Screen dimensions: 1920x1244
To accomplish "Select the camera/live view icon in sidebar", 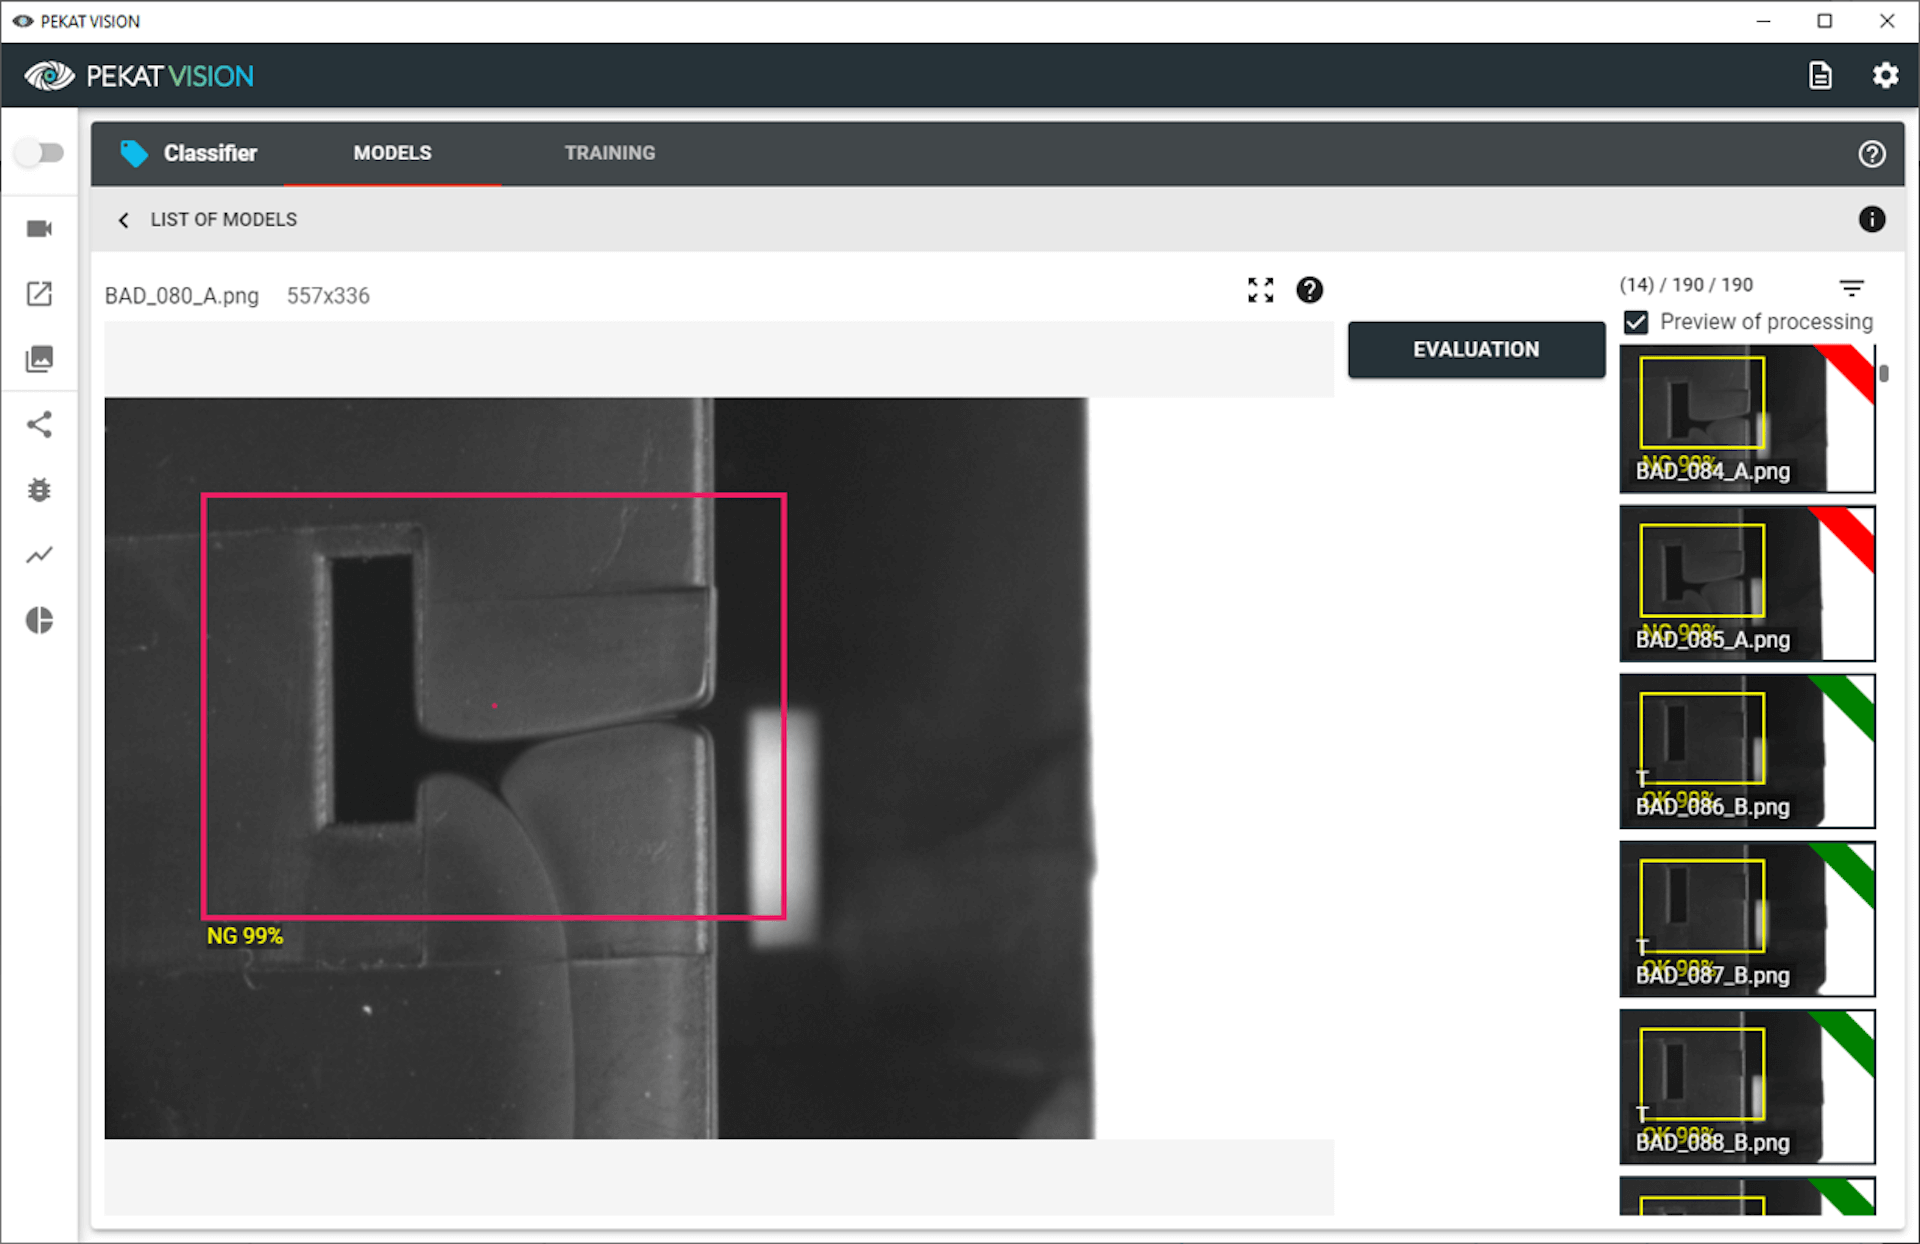I will coord(39,228).
